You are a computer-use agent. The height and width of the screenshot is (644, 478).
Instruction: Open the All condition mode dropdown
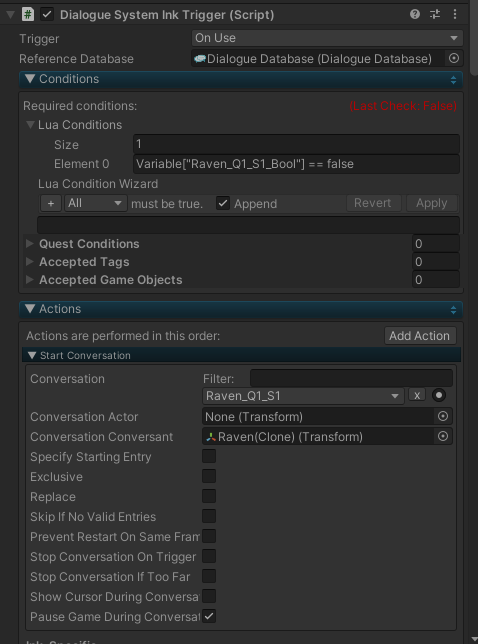(x=95, y=203)
